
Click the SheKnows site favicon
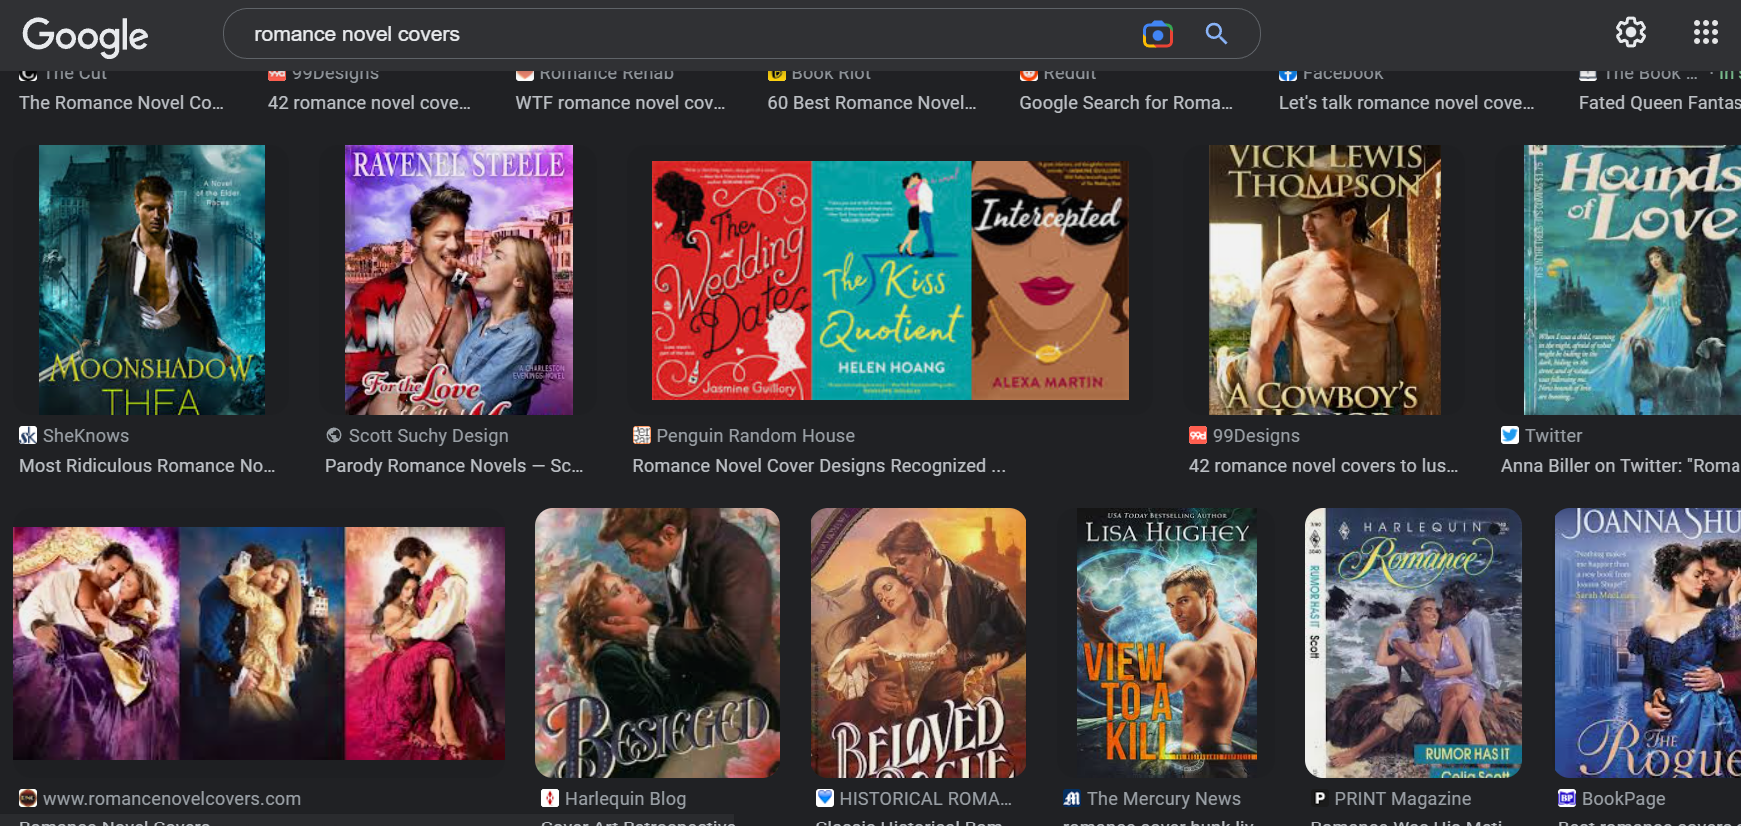28,435
